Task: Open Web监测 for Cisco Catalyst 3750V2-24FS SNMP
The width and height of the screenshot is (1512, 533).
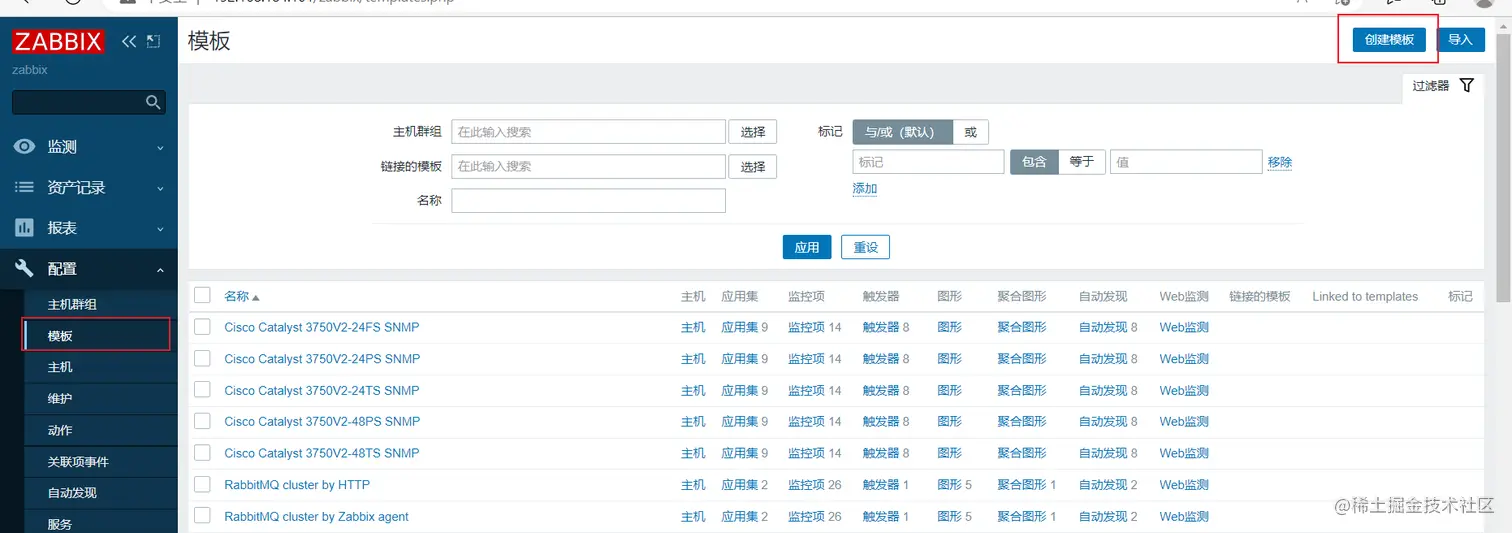Action: (1184, 327)
